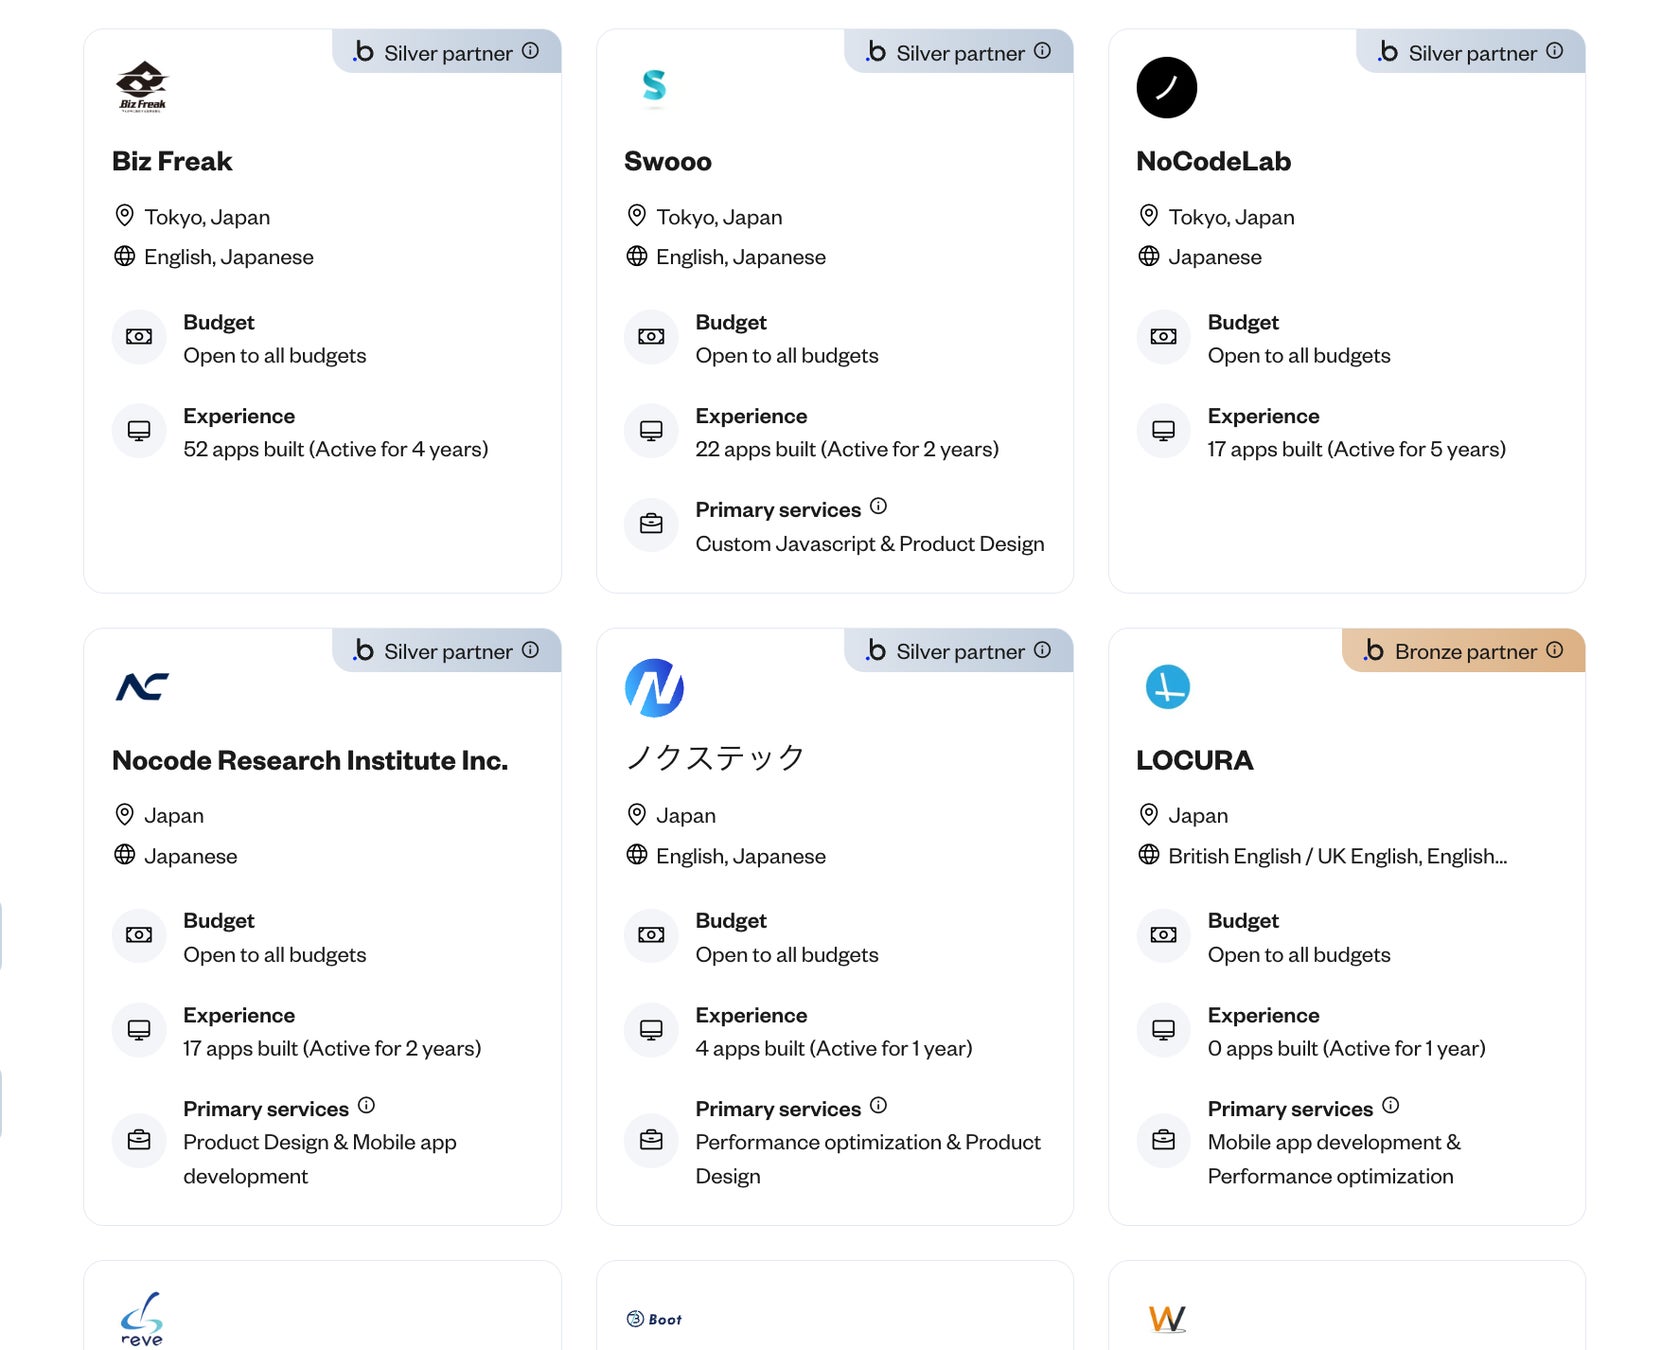
Task: Click the LOCURA blue circle logo
Action: (x=1167, y=687)
